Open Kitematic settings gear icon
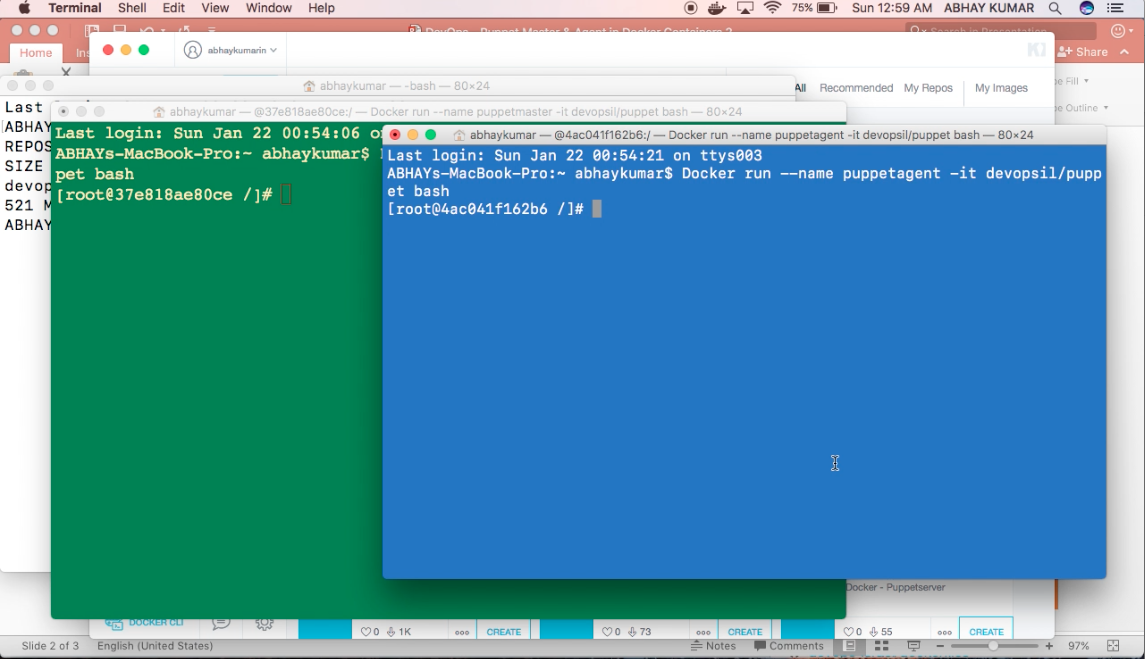The height and width of the screenshot is (659, 1145). point(264,623)
